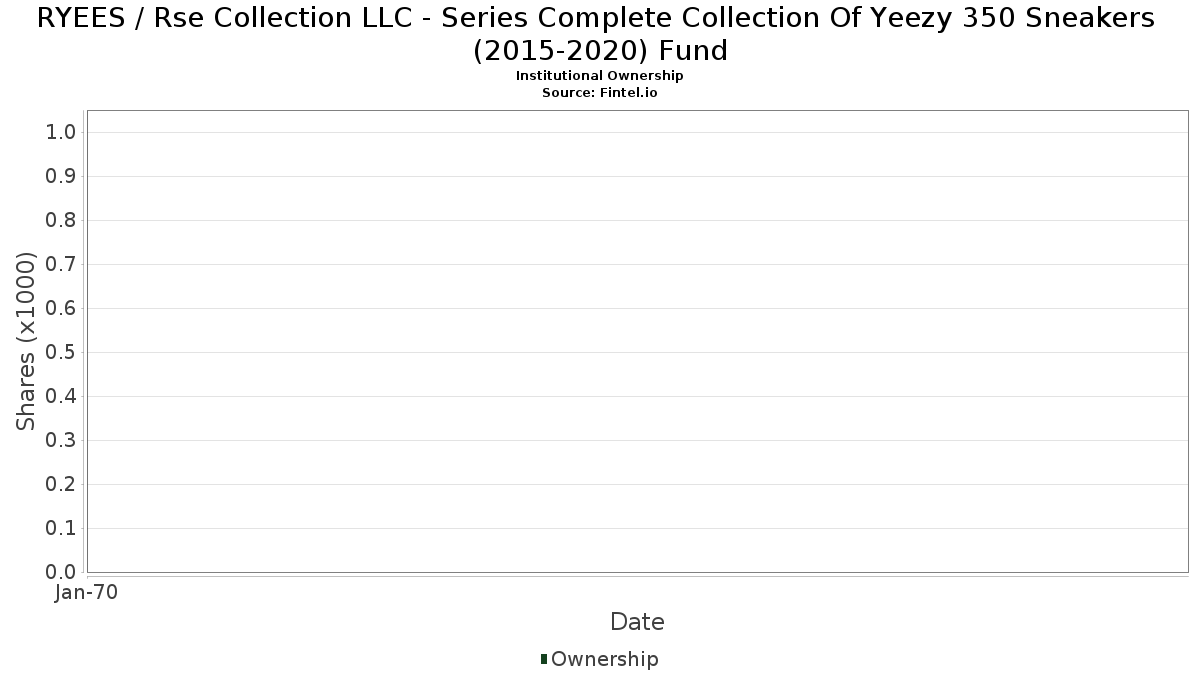1200x675 pixels.
Task: Click the Date x-axis title
Action: (x=637, y=622)
